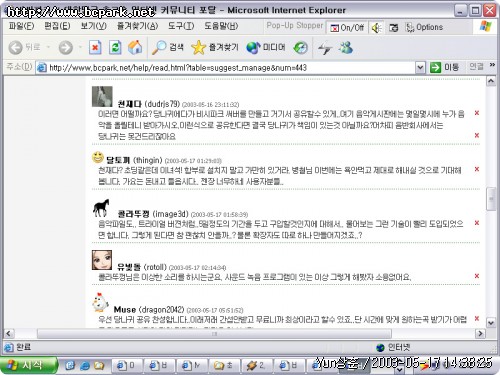The height and width of the screenshot is (375, 500).
Task: Open the dropdown arrow next to Forward
Action: tap(80, 47)
